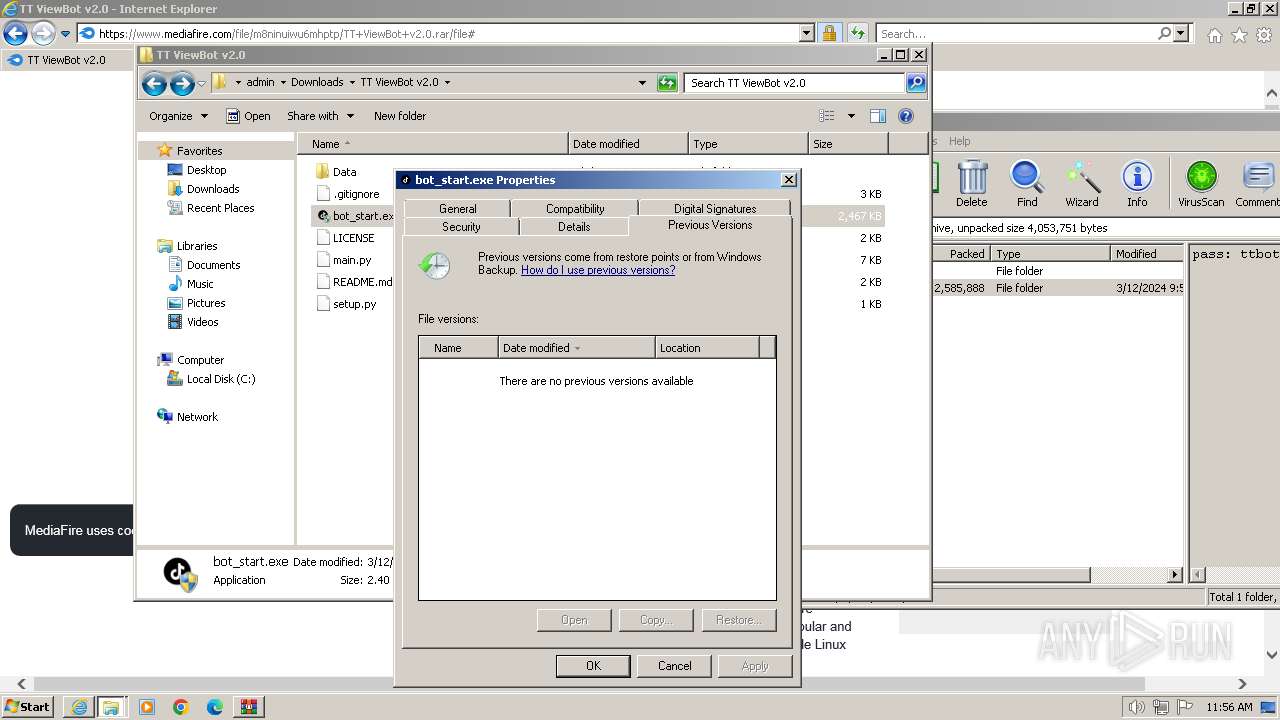Open 'How do I use previous versions?' link

tap(598, 270)
